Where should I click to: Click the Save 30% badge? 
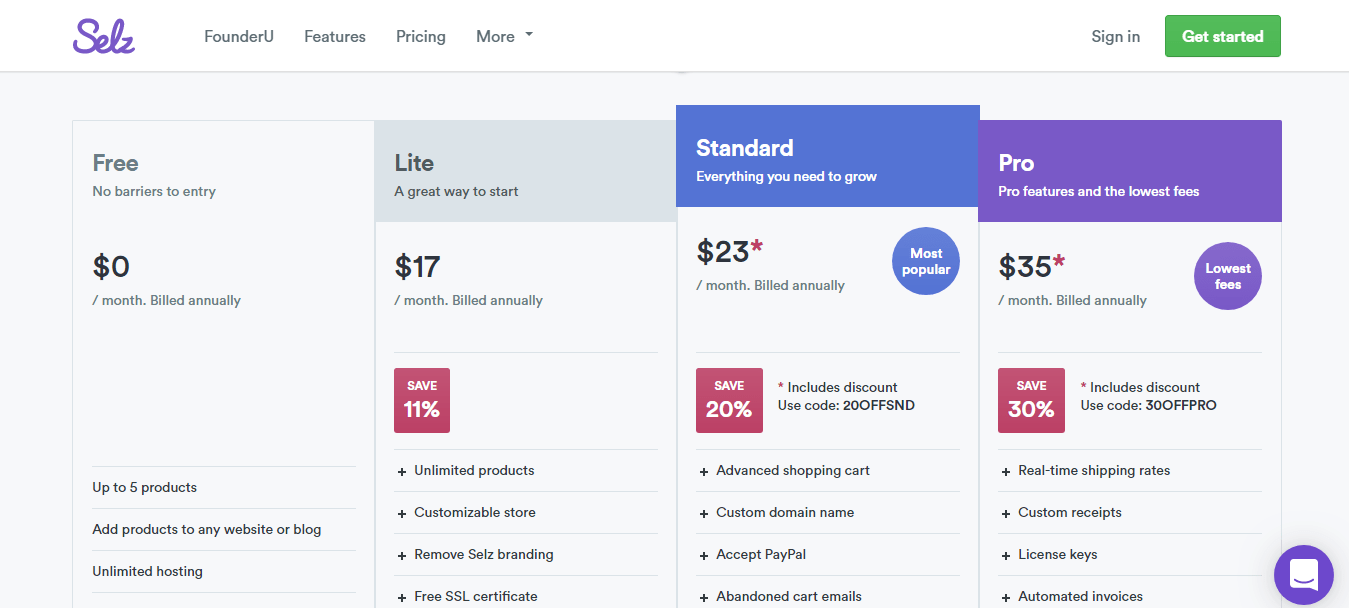point(1031,400)
